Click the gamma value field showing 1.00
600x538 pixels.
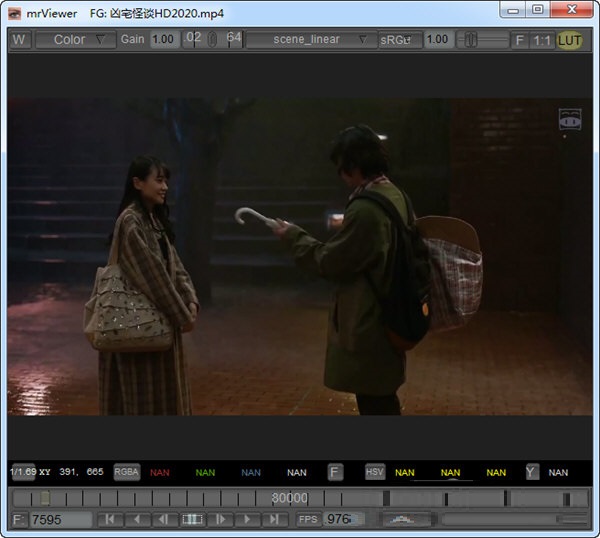pos(438,39)
